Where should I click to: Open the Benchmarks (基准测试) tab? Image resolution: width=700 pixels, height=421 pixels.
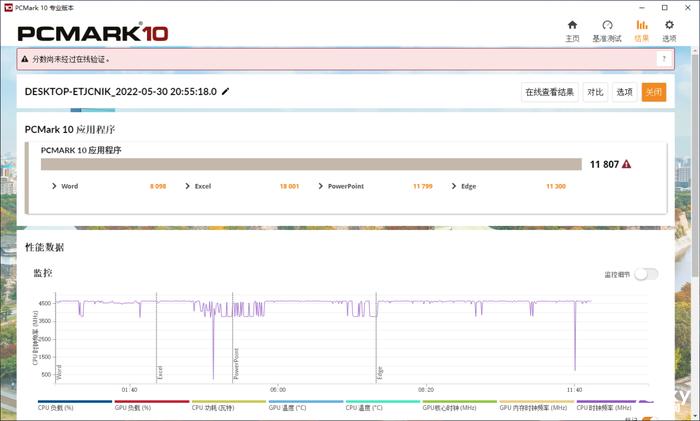click(x=607, y=31)
